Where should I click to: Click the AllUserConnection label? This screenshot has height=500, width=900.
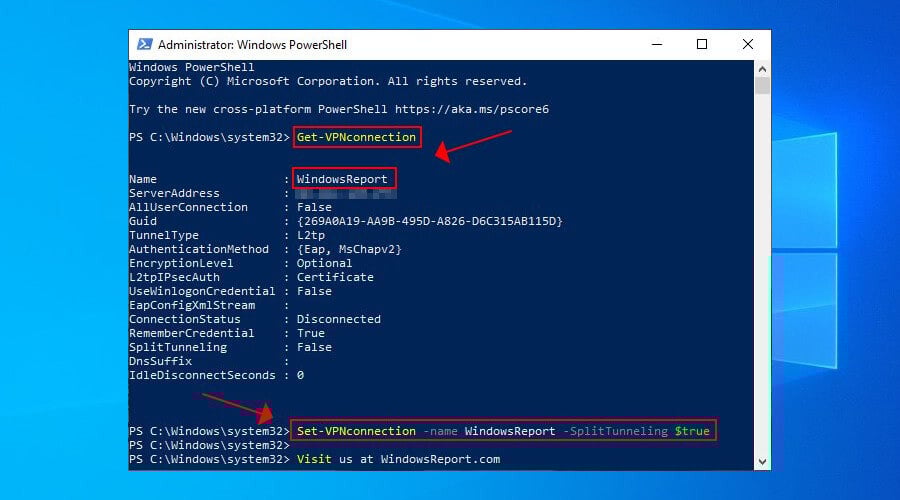[x=188, y=207]
